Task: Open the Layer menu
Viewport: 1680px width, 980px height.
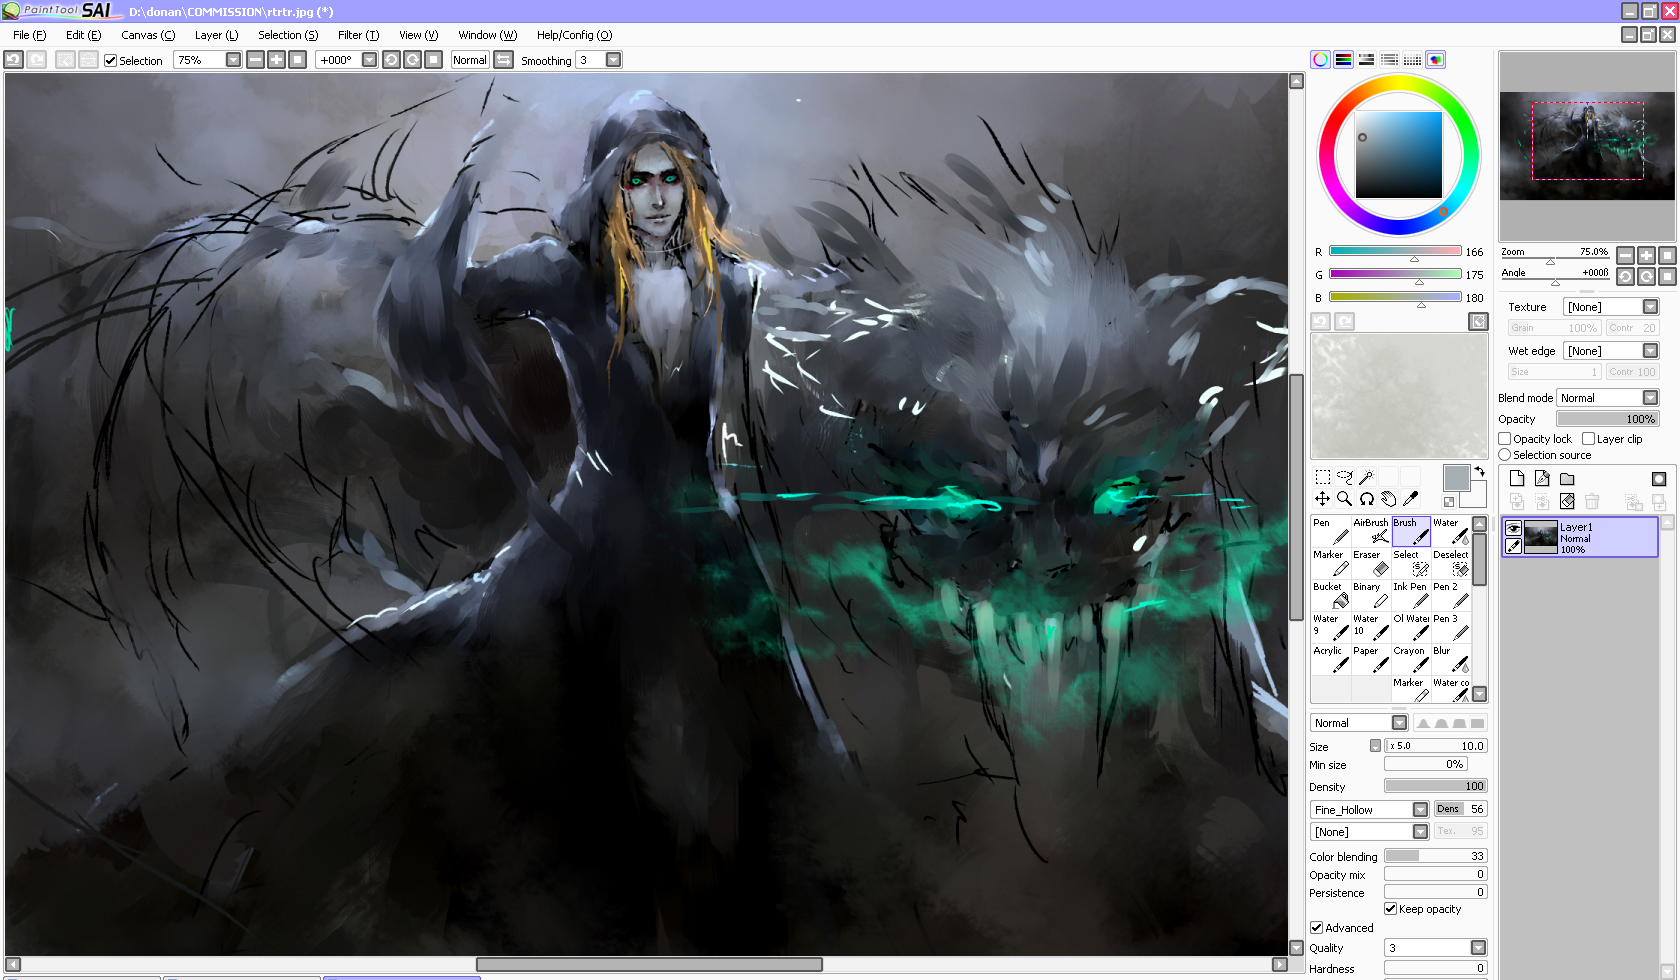Action: coord(217,35)
